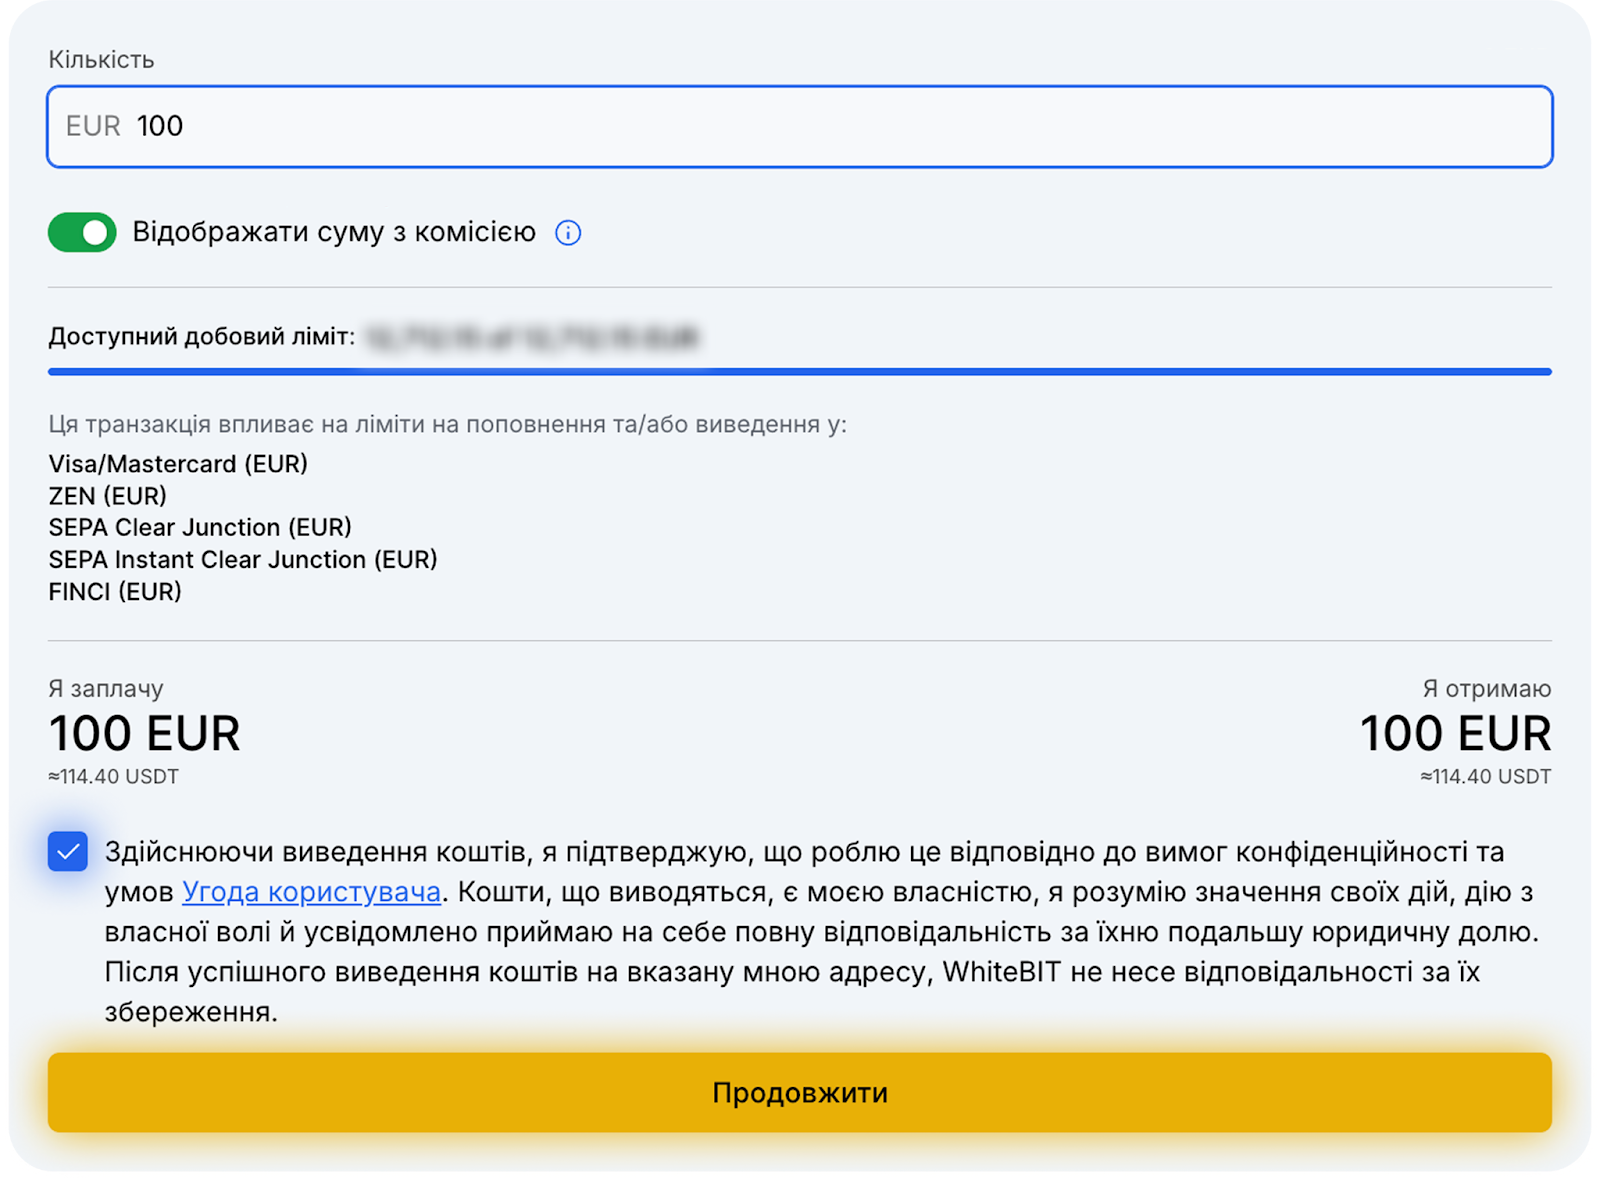The height and width of the screenshot is (1180, 1600).
Task: Select 'SEPA Clear Junction (EUR)' entry
Action: pos(200,528)
